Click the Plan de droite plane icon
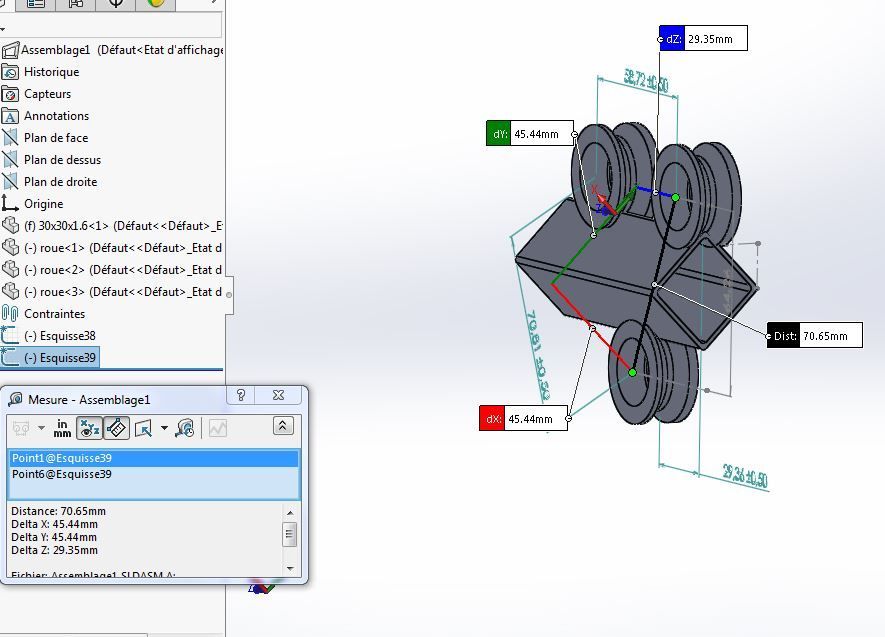Image resolution: width=885 pixels, height=637 pixels. pyautogui.click(x=10, y=182)
